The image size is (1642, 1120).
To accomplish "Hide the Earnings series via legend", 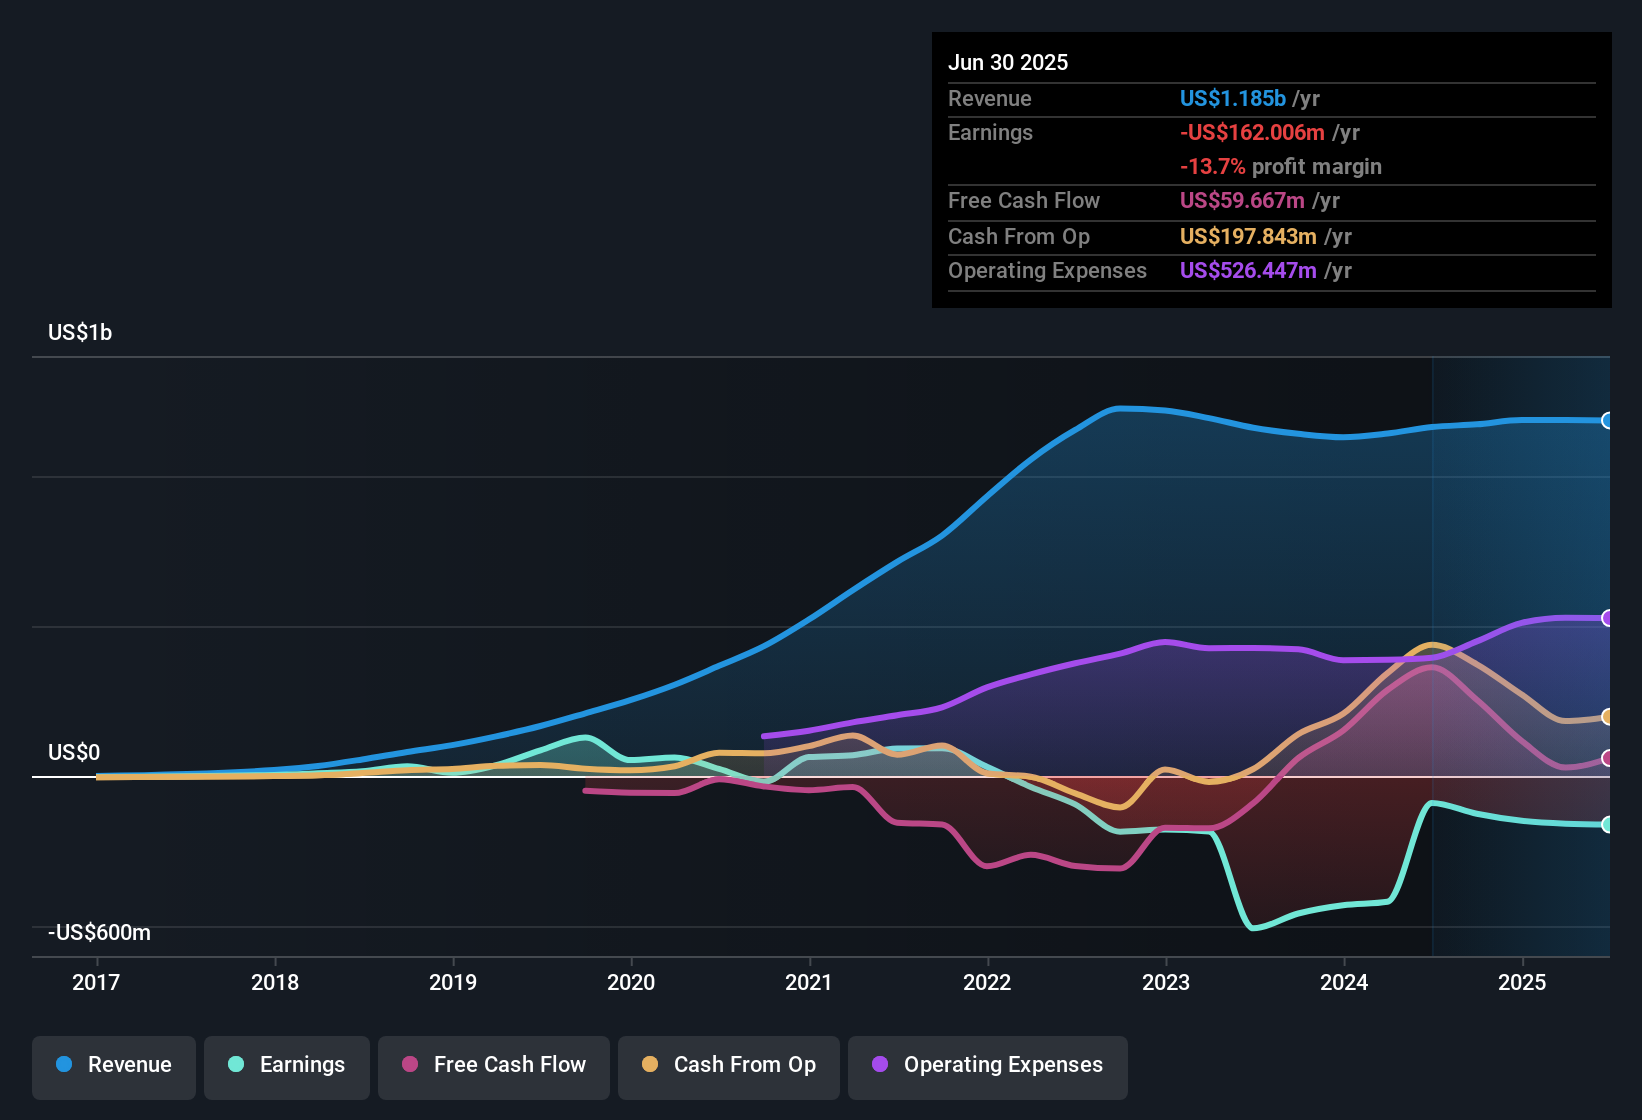I will click(x=287, y=1065).
